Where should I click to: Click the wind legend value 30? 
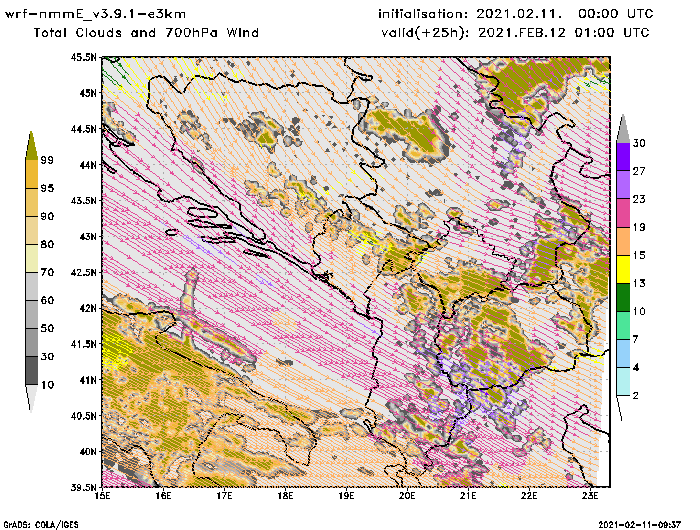639,143
